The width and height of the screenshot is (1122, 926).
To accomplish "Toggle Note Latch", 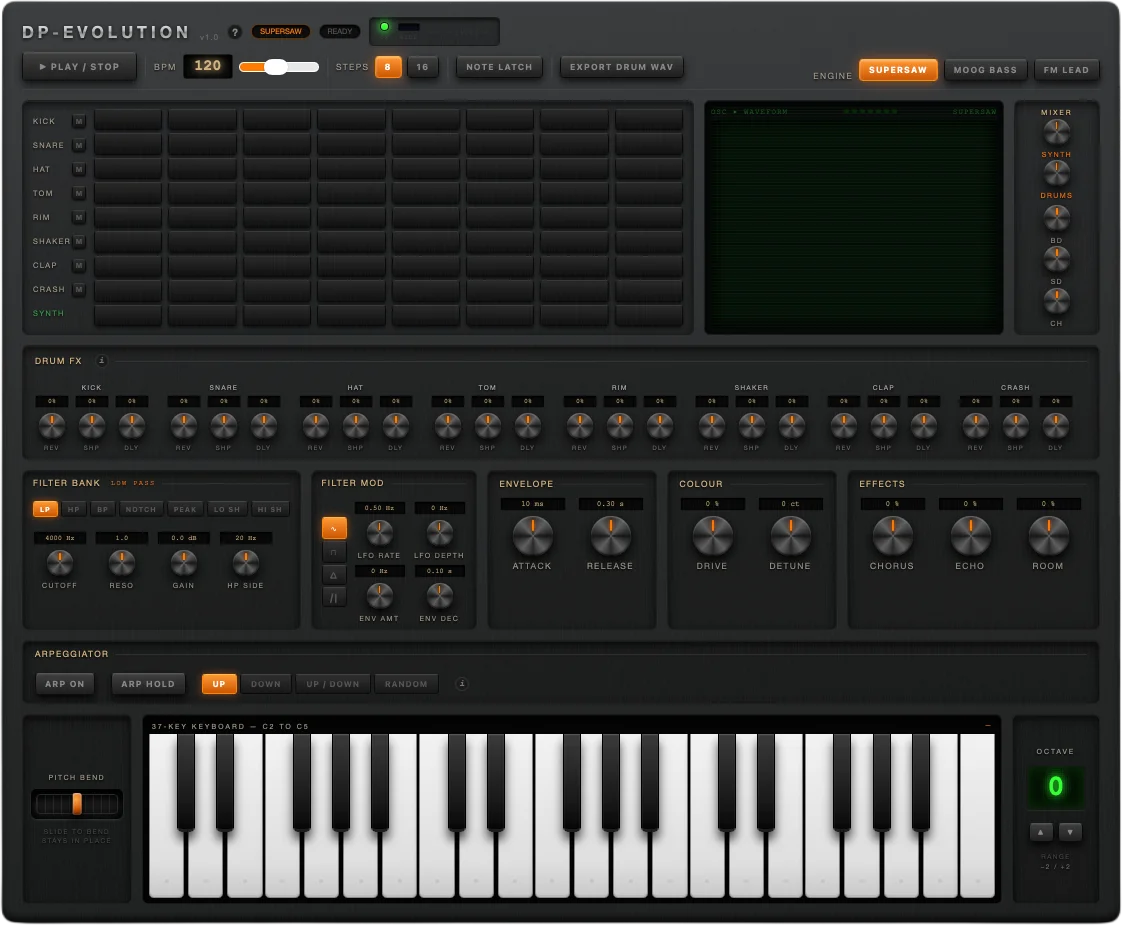I will 499,67.
